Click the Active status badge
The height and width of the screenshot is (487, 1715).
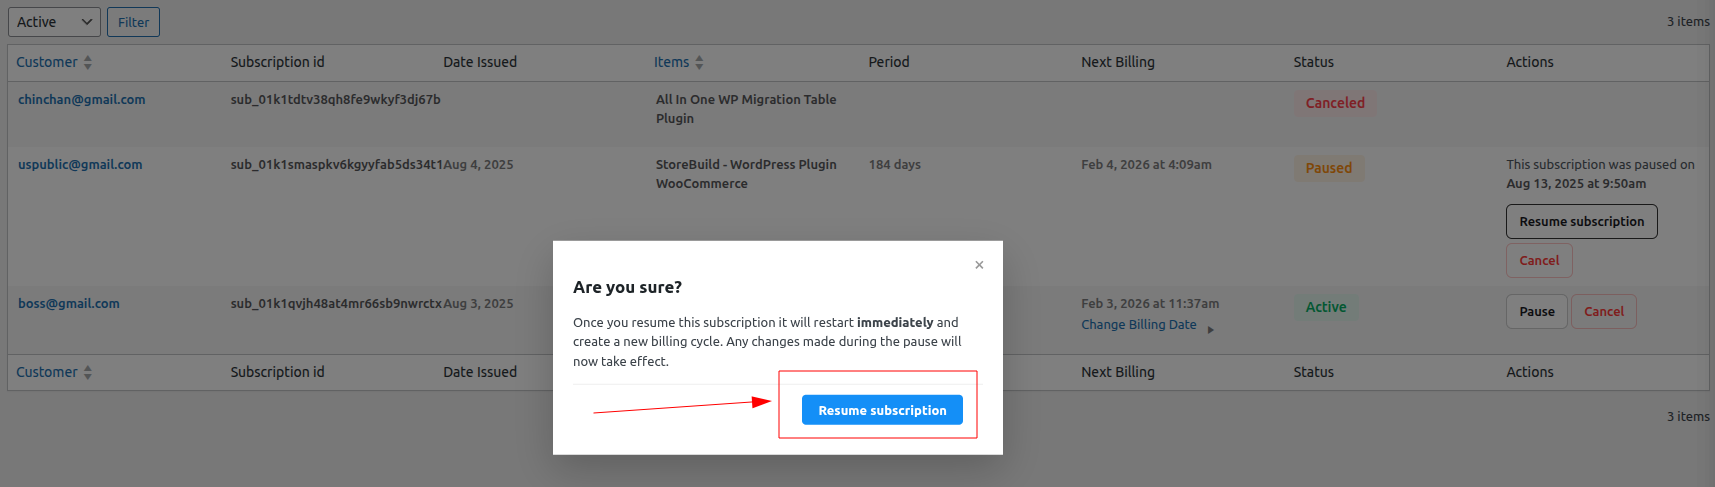1325,307
